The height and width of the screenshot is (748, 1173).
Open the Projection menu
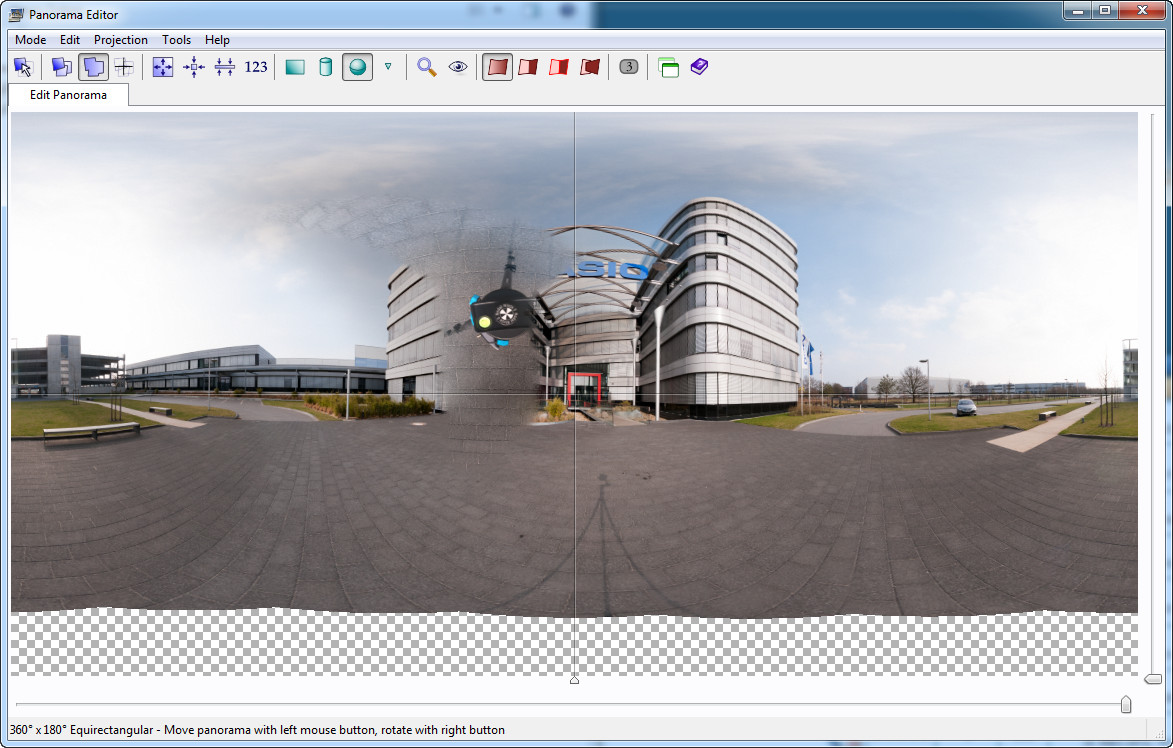click(x=121, y=40)
